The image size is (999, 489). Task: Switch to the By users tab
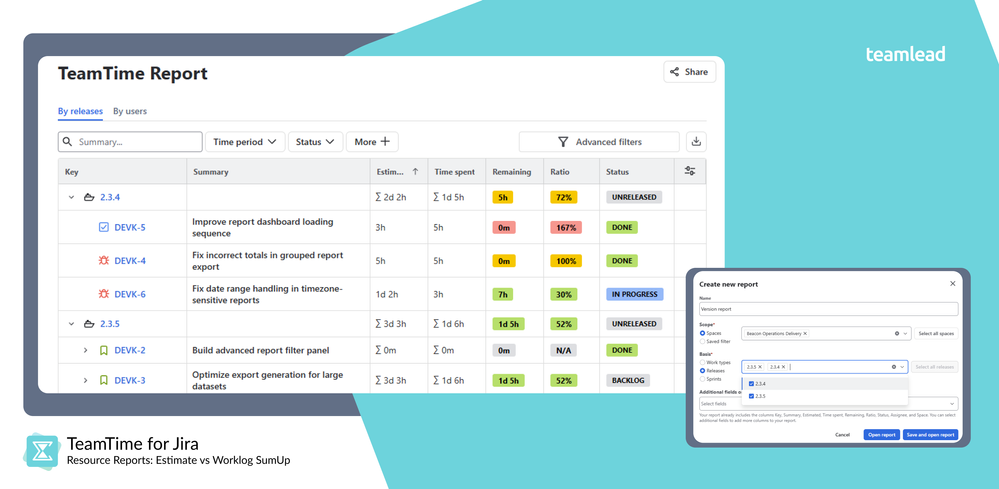click(130, 111)
